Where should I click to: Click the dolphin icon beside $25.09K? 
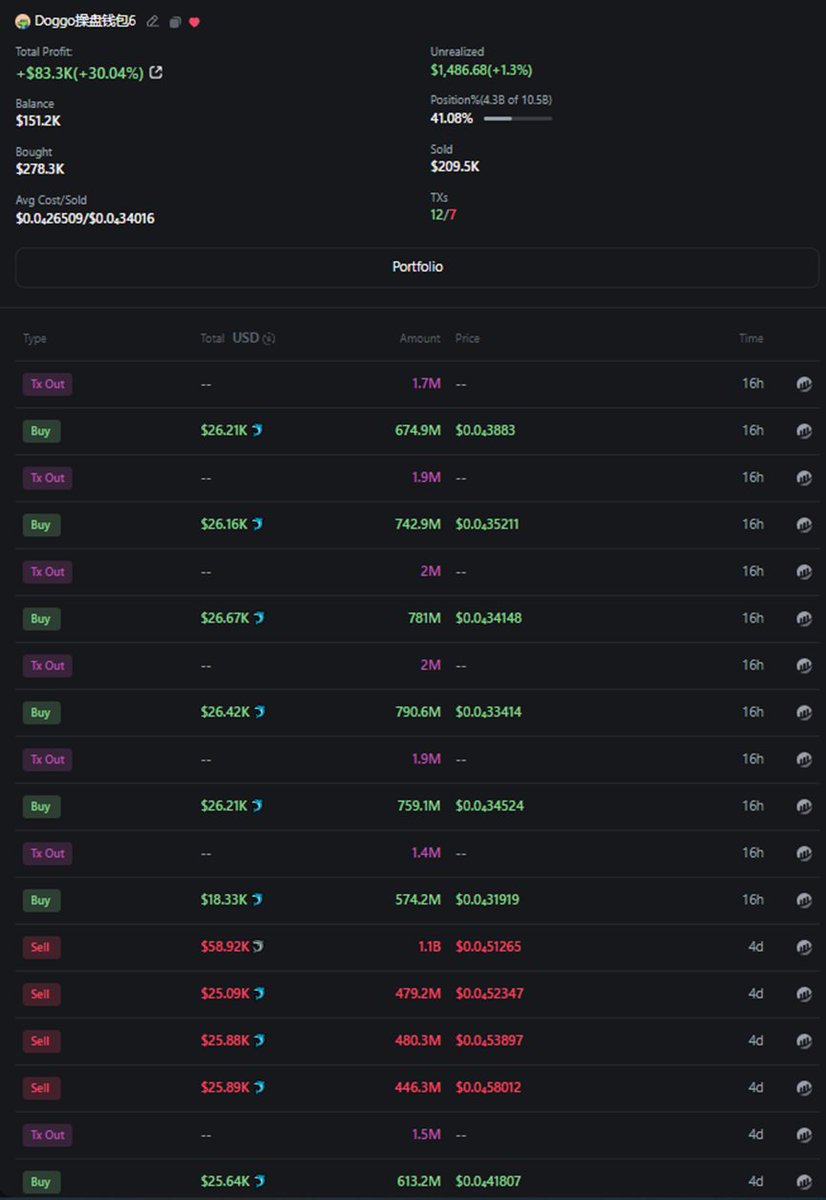pyautogui.click(x=258, y=993)
